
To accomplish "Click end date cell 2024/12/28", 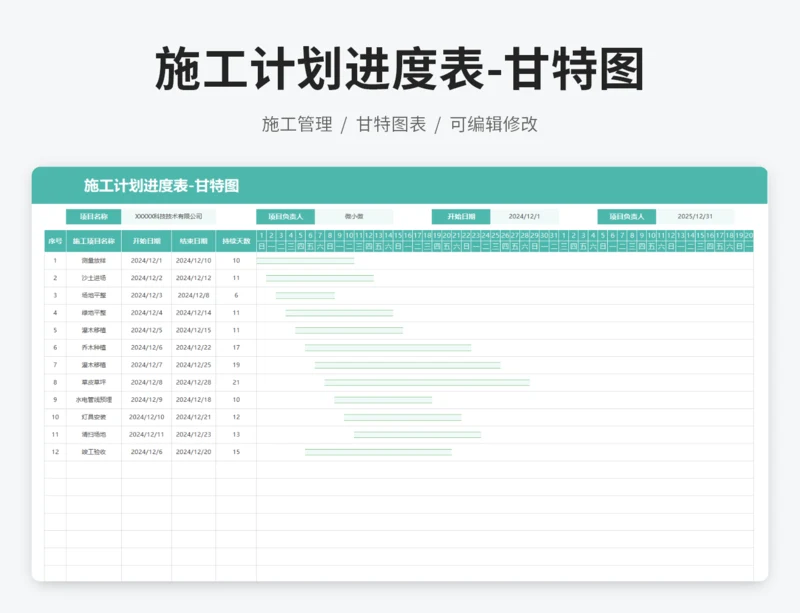I will [193, 382].
